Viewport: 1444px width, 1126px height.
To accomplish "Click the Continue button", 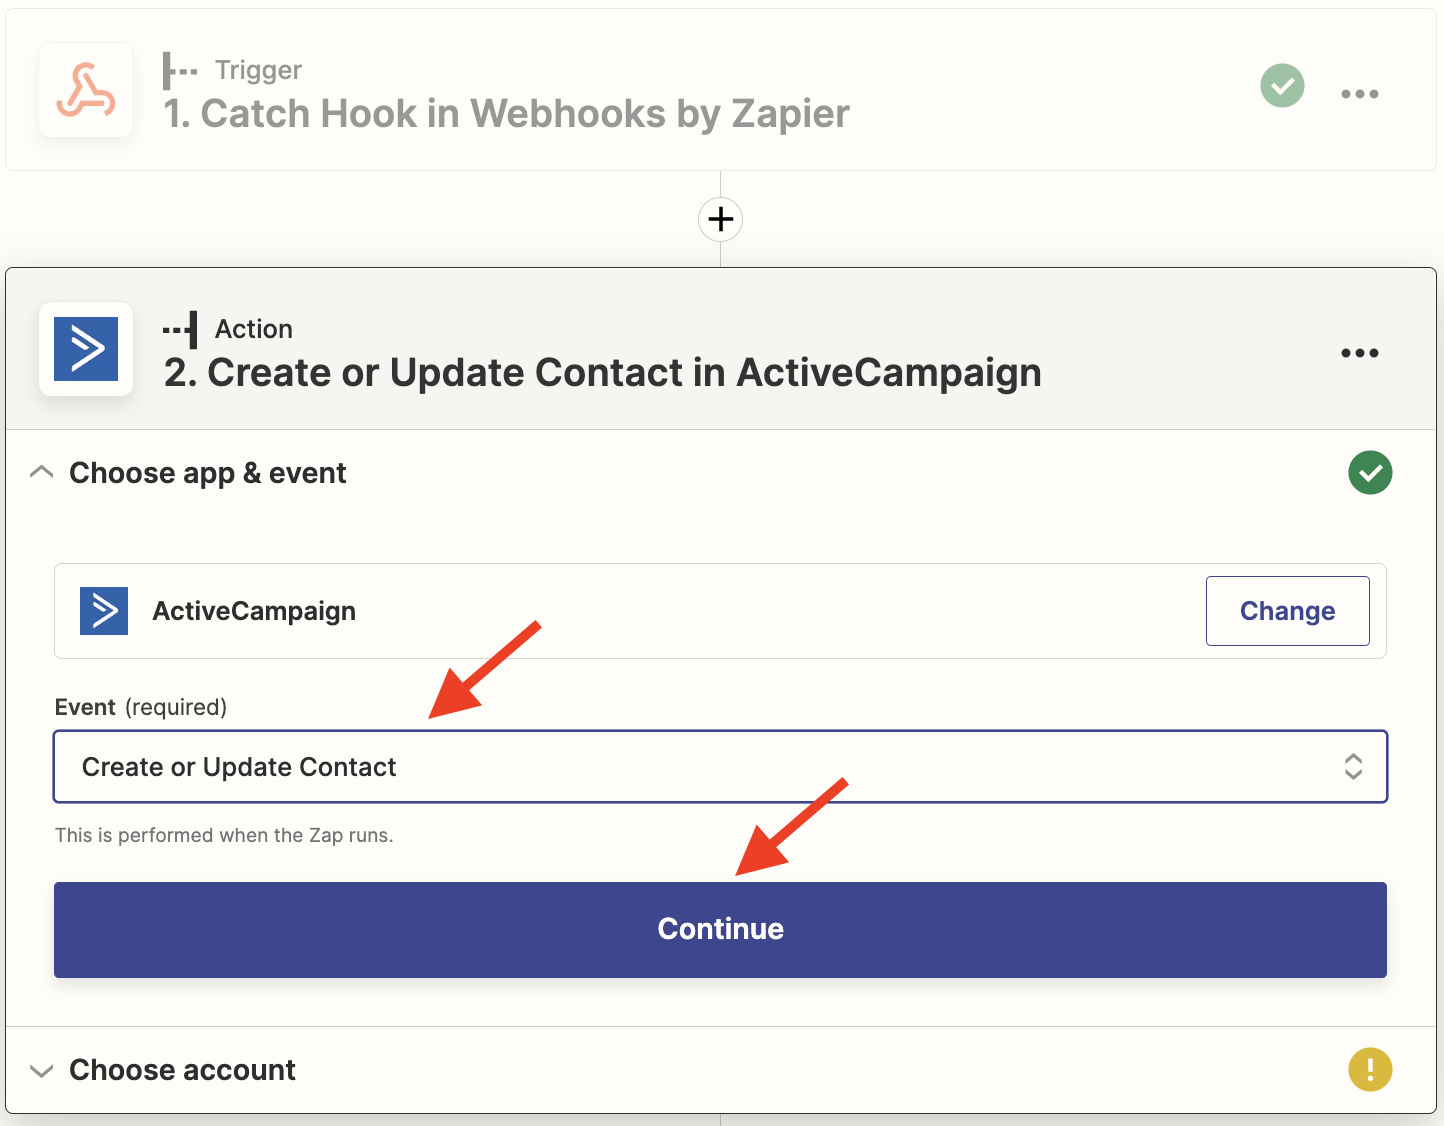I will pyautogui.click(x=720, y=930).
